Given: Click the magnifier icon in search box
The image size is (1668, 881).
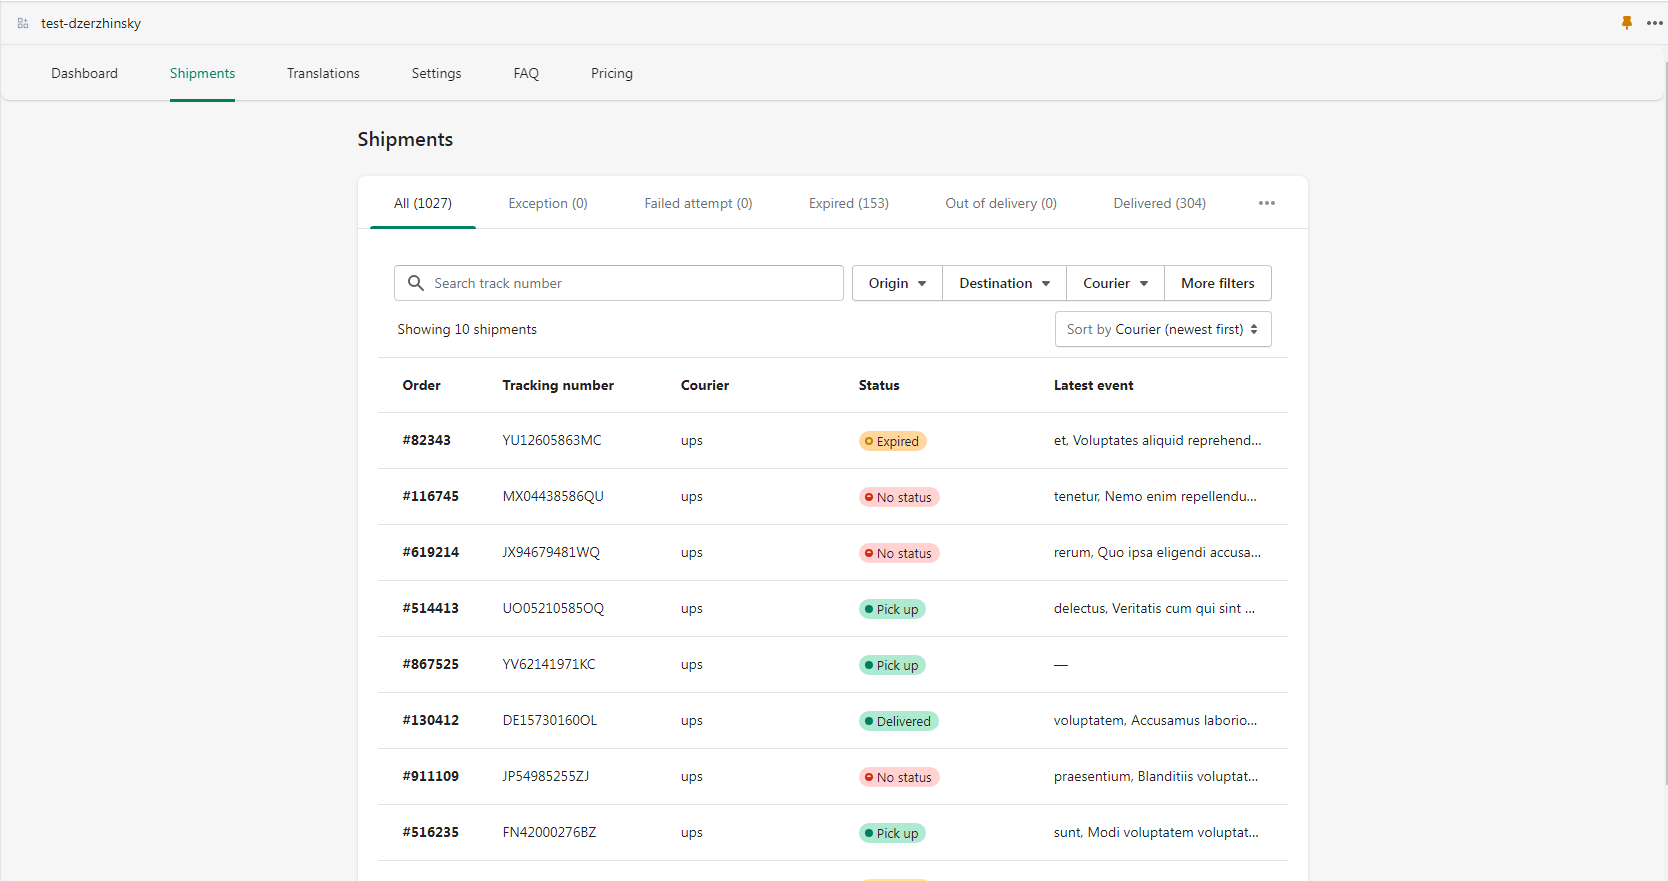Looking at the screenshot, I should coord(416,283).
